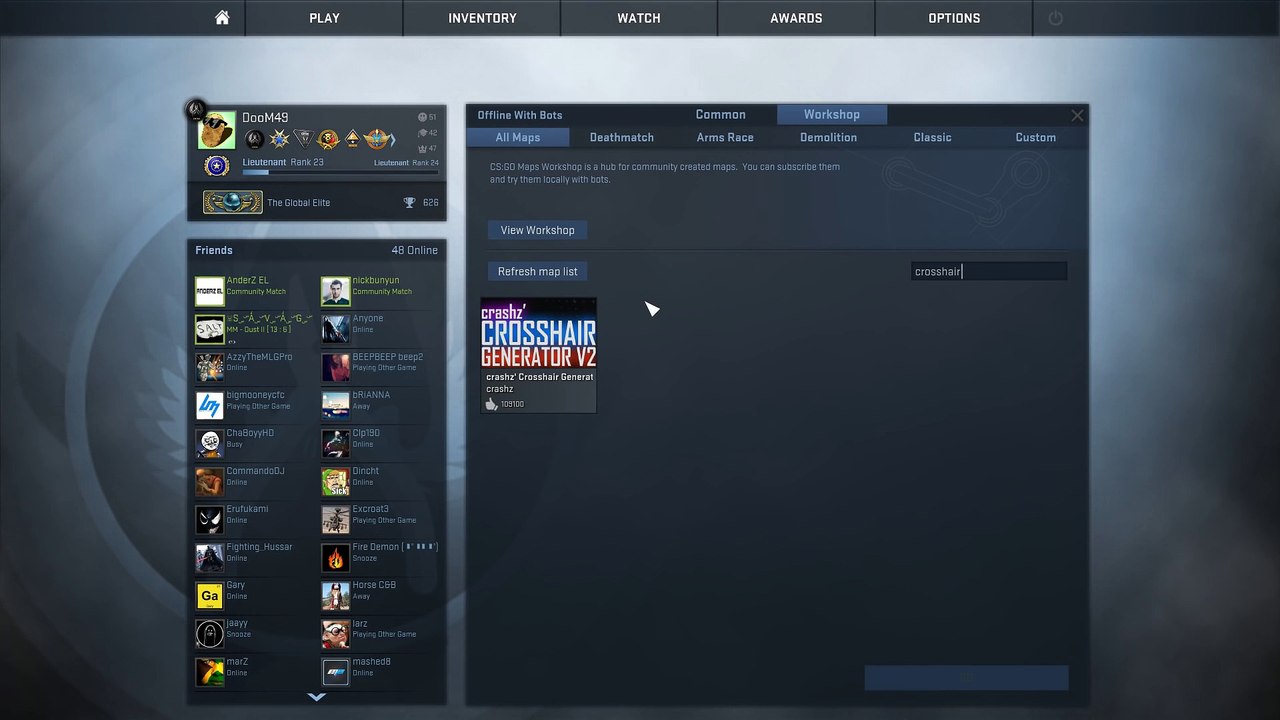Click the trophy wins icon
Screen dimensions: 1280x720
tap(409, 202)
